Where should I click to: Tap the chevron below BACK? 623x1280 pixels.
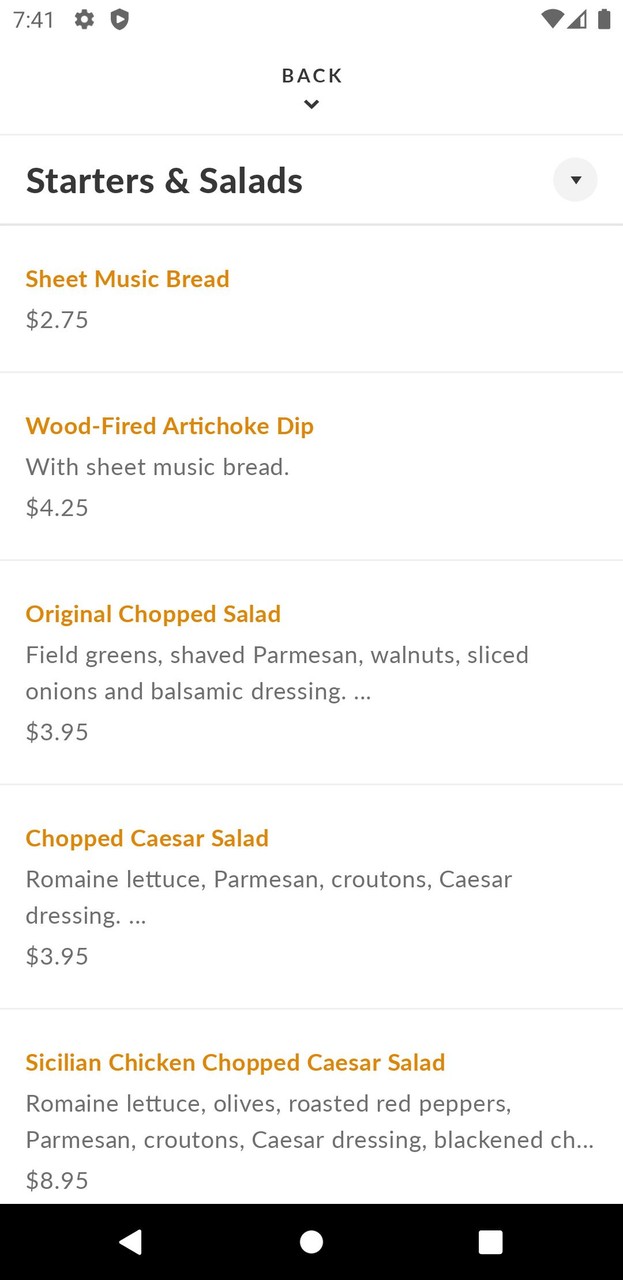click(x=311, y=104)
